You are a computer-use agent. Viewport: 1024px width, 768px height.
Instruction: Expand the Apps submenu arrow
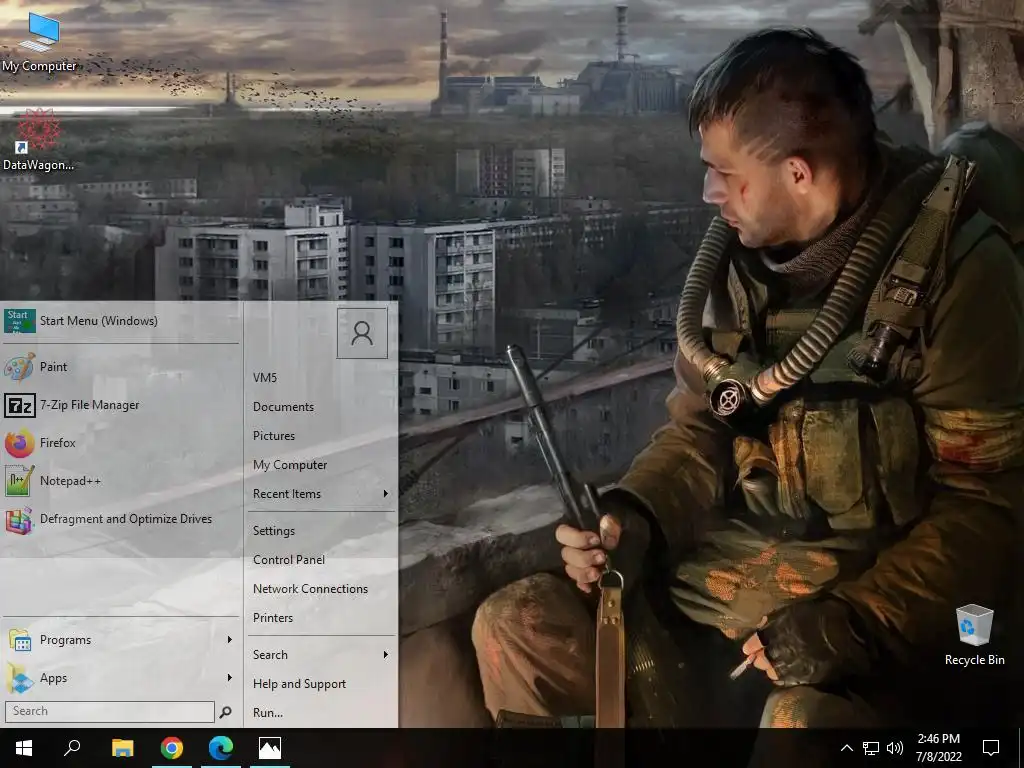click(x=229, y=678)
